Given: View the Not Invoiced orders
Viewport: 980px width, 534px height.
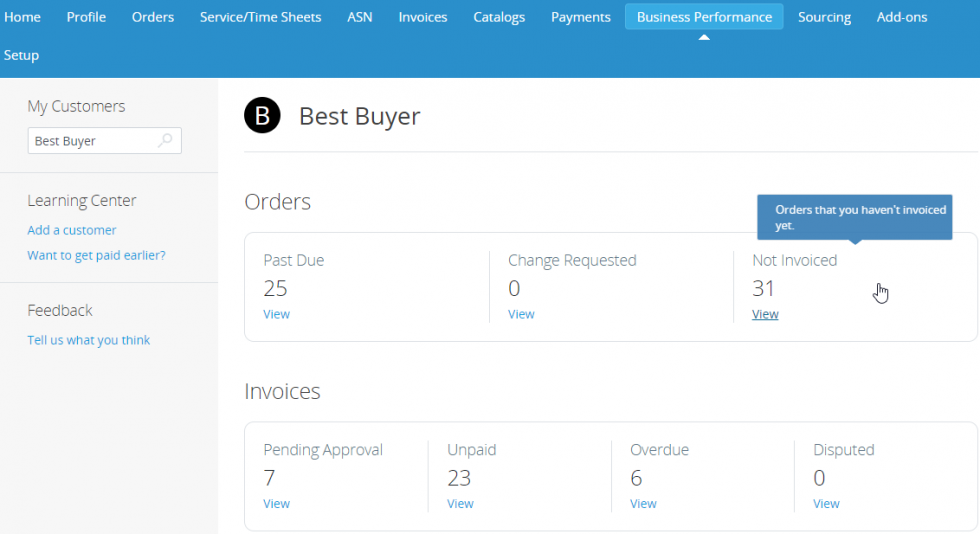Looking at the screenshot, I should (x=765, y=314).
